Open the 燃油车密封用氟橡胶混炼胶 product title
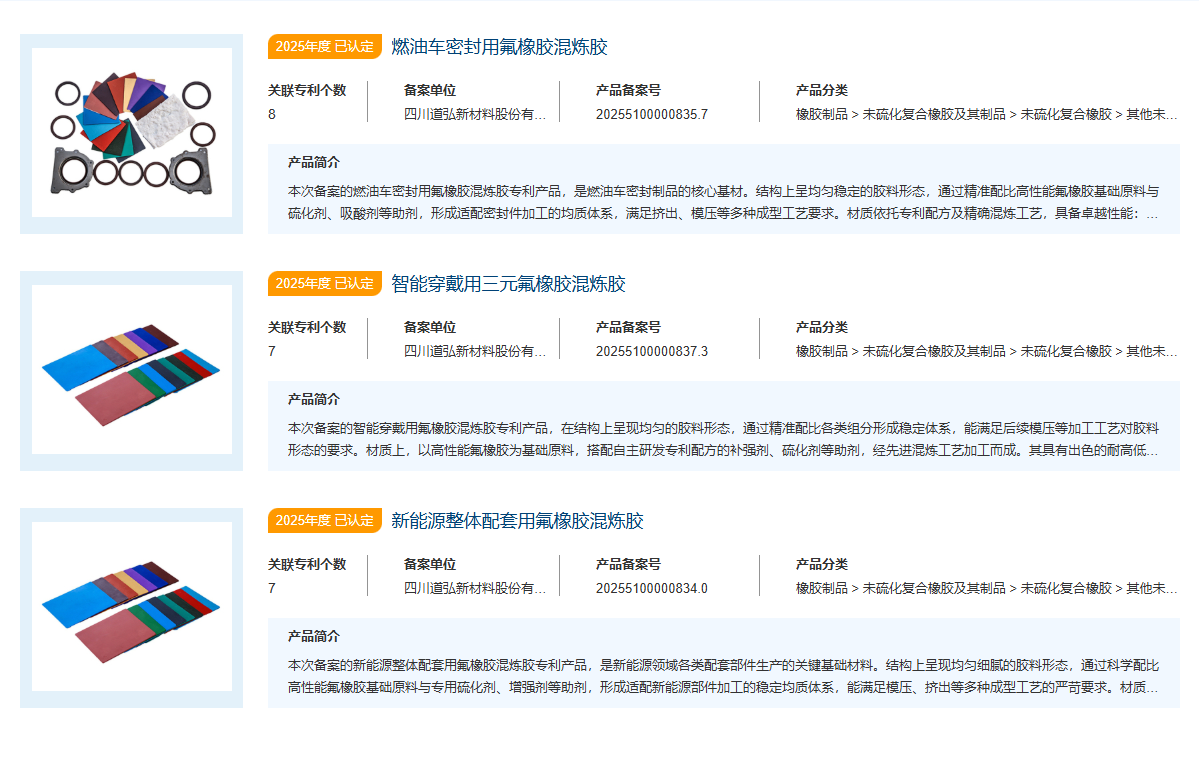1199x761 pixels. [499, 47]
